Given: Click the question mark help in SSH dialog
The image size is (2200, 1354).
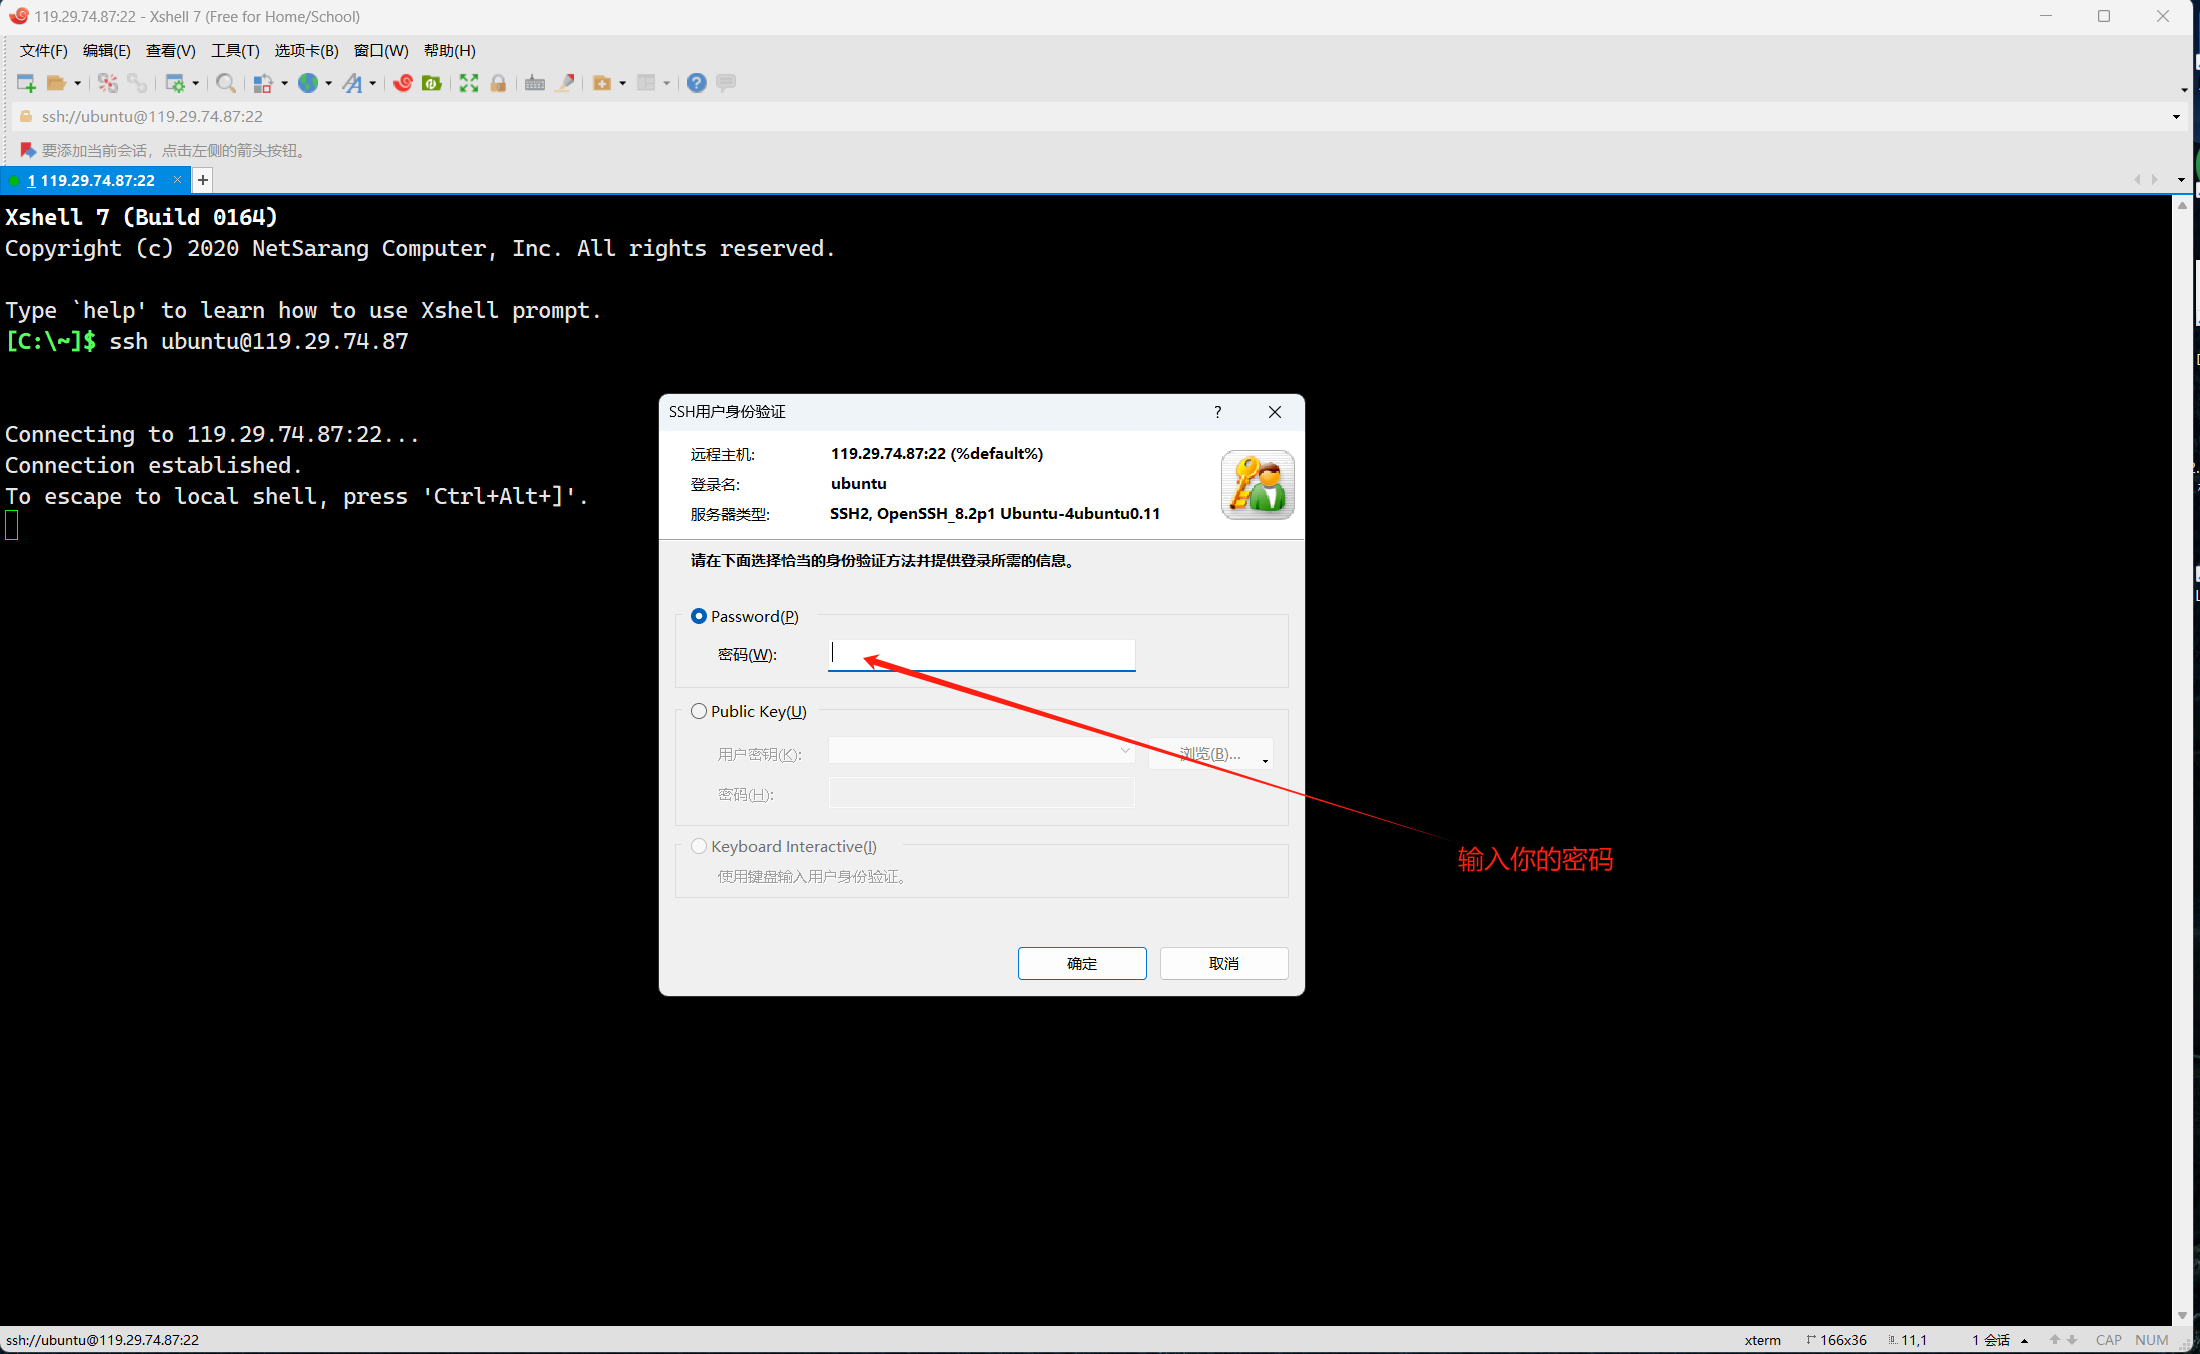Looking at the screenshot, I should [x=1217, y=412].
